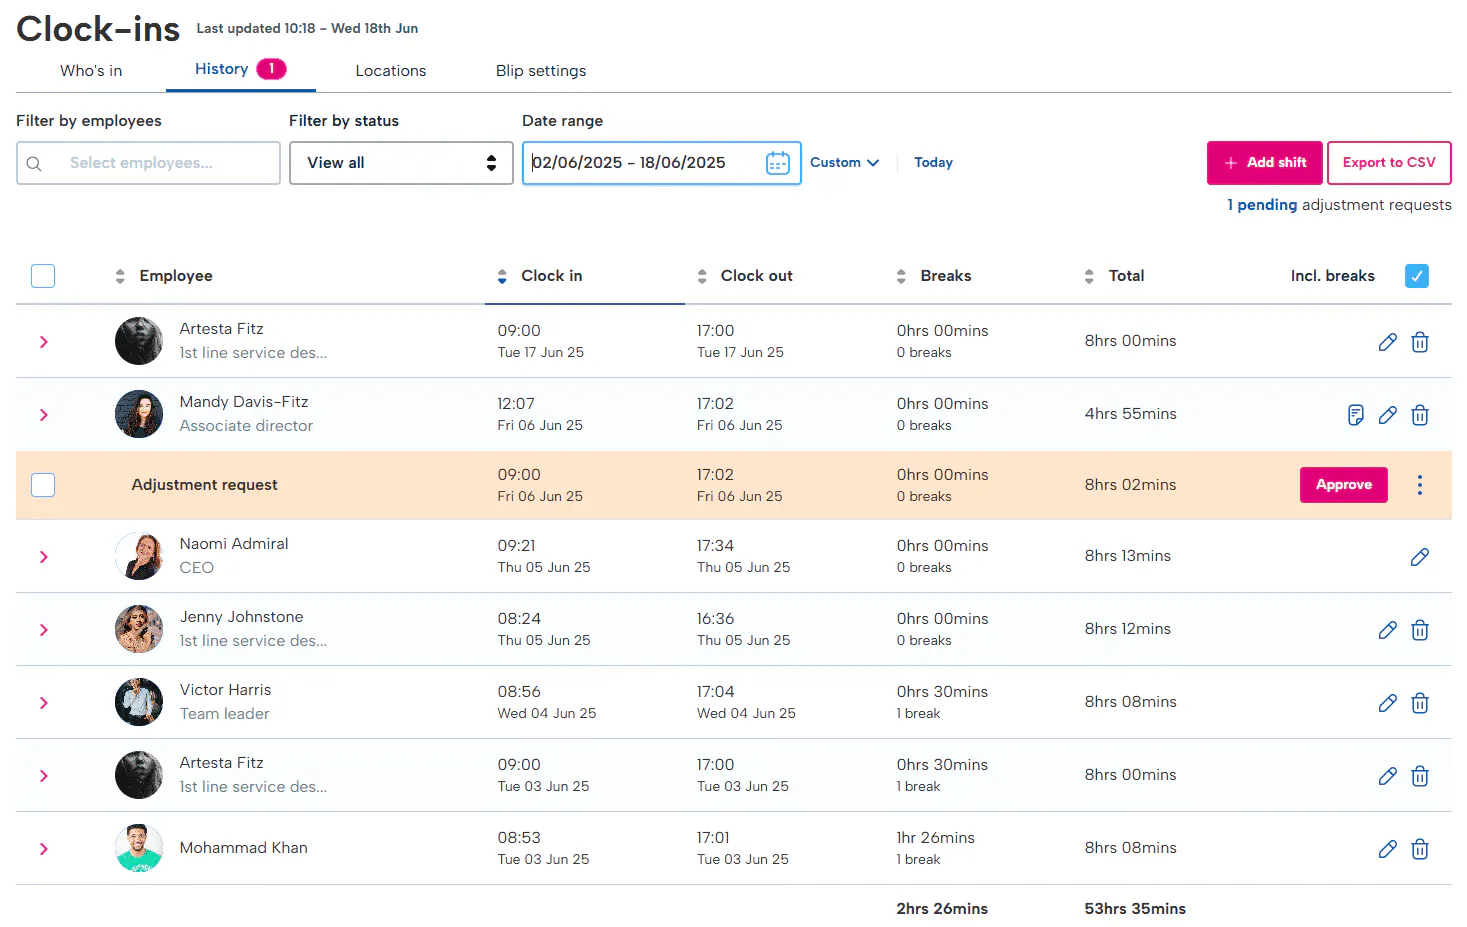The image size is (1467, 927).
Task: Click the trash icon for Mohammad Khan
Action: [x=1419, y=849]
